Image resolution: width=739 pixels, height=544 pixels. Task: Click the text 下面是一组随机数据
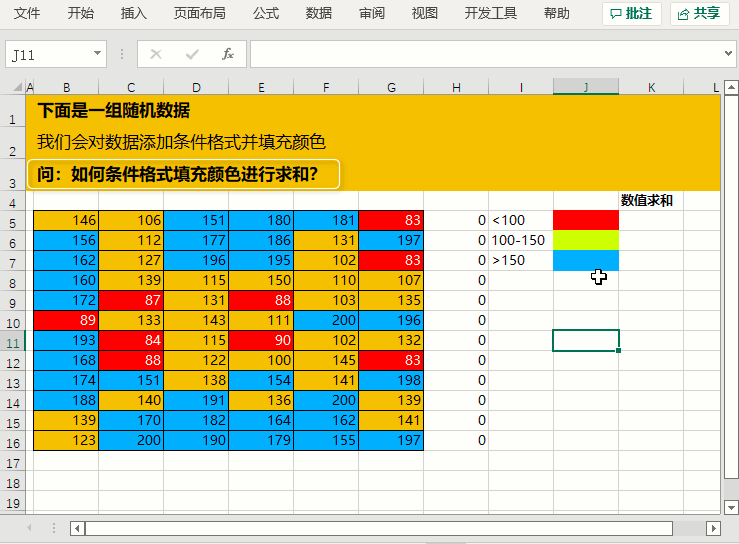pyautogui.click(x=114, y=111)
